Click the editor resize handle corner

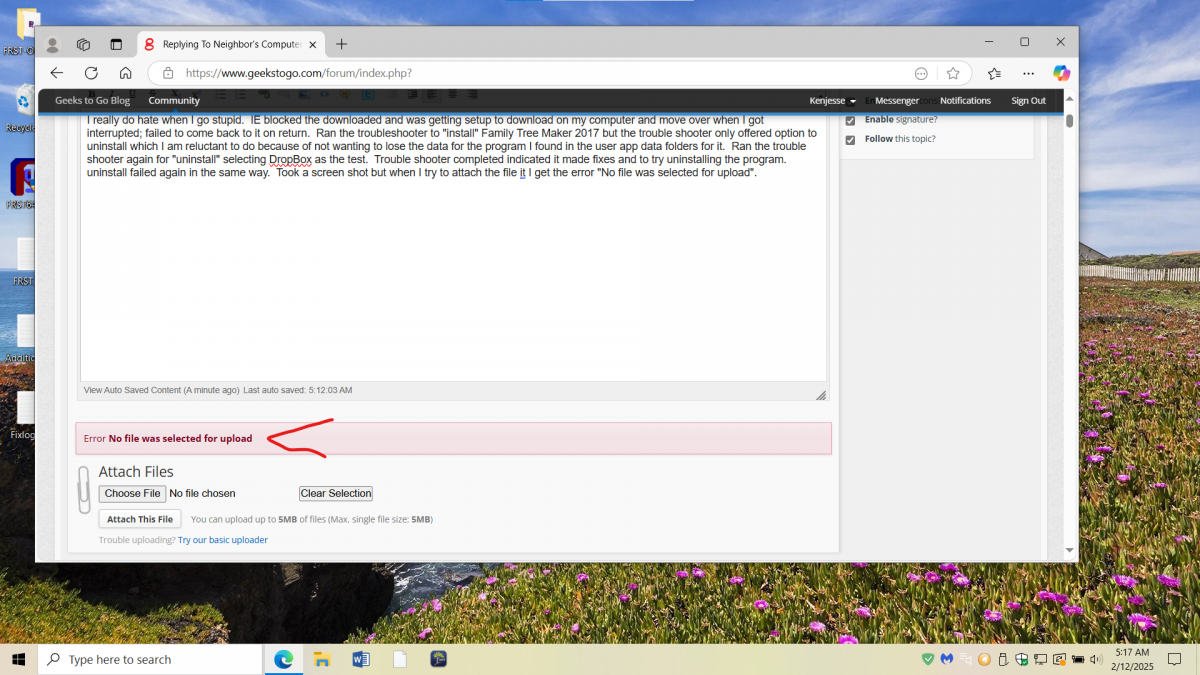(x=821, y=395)
